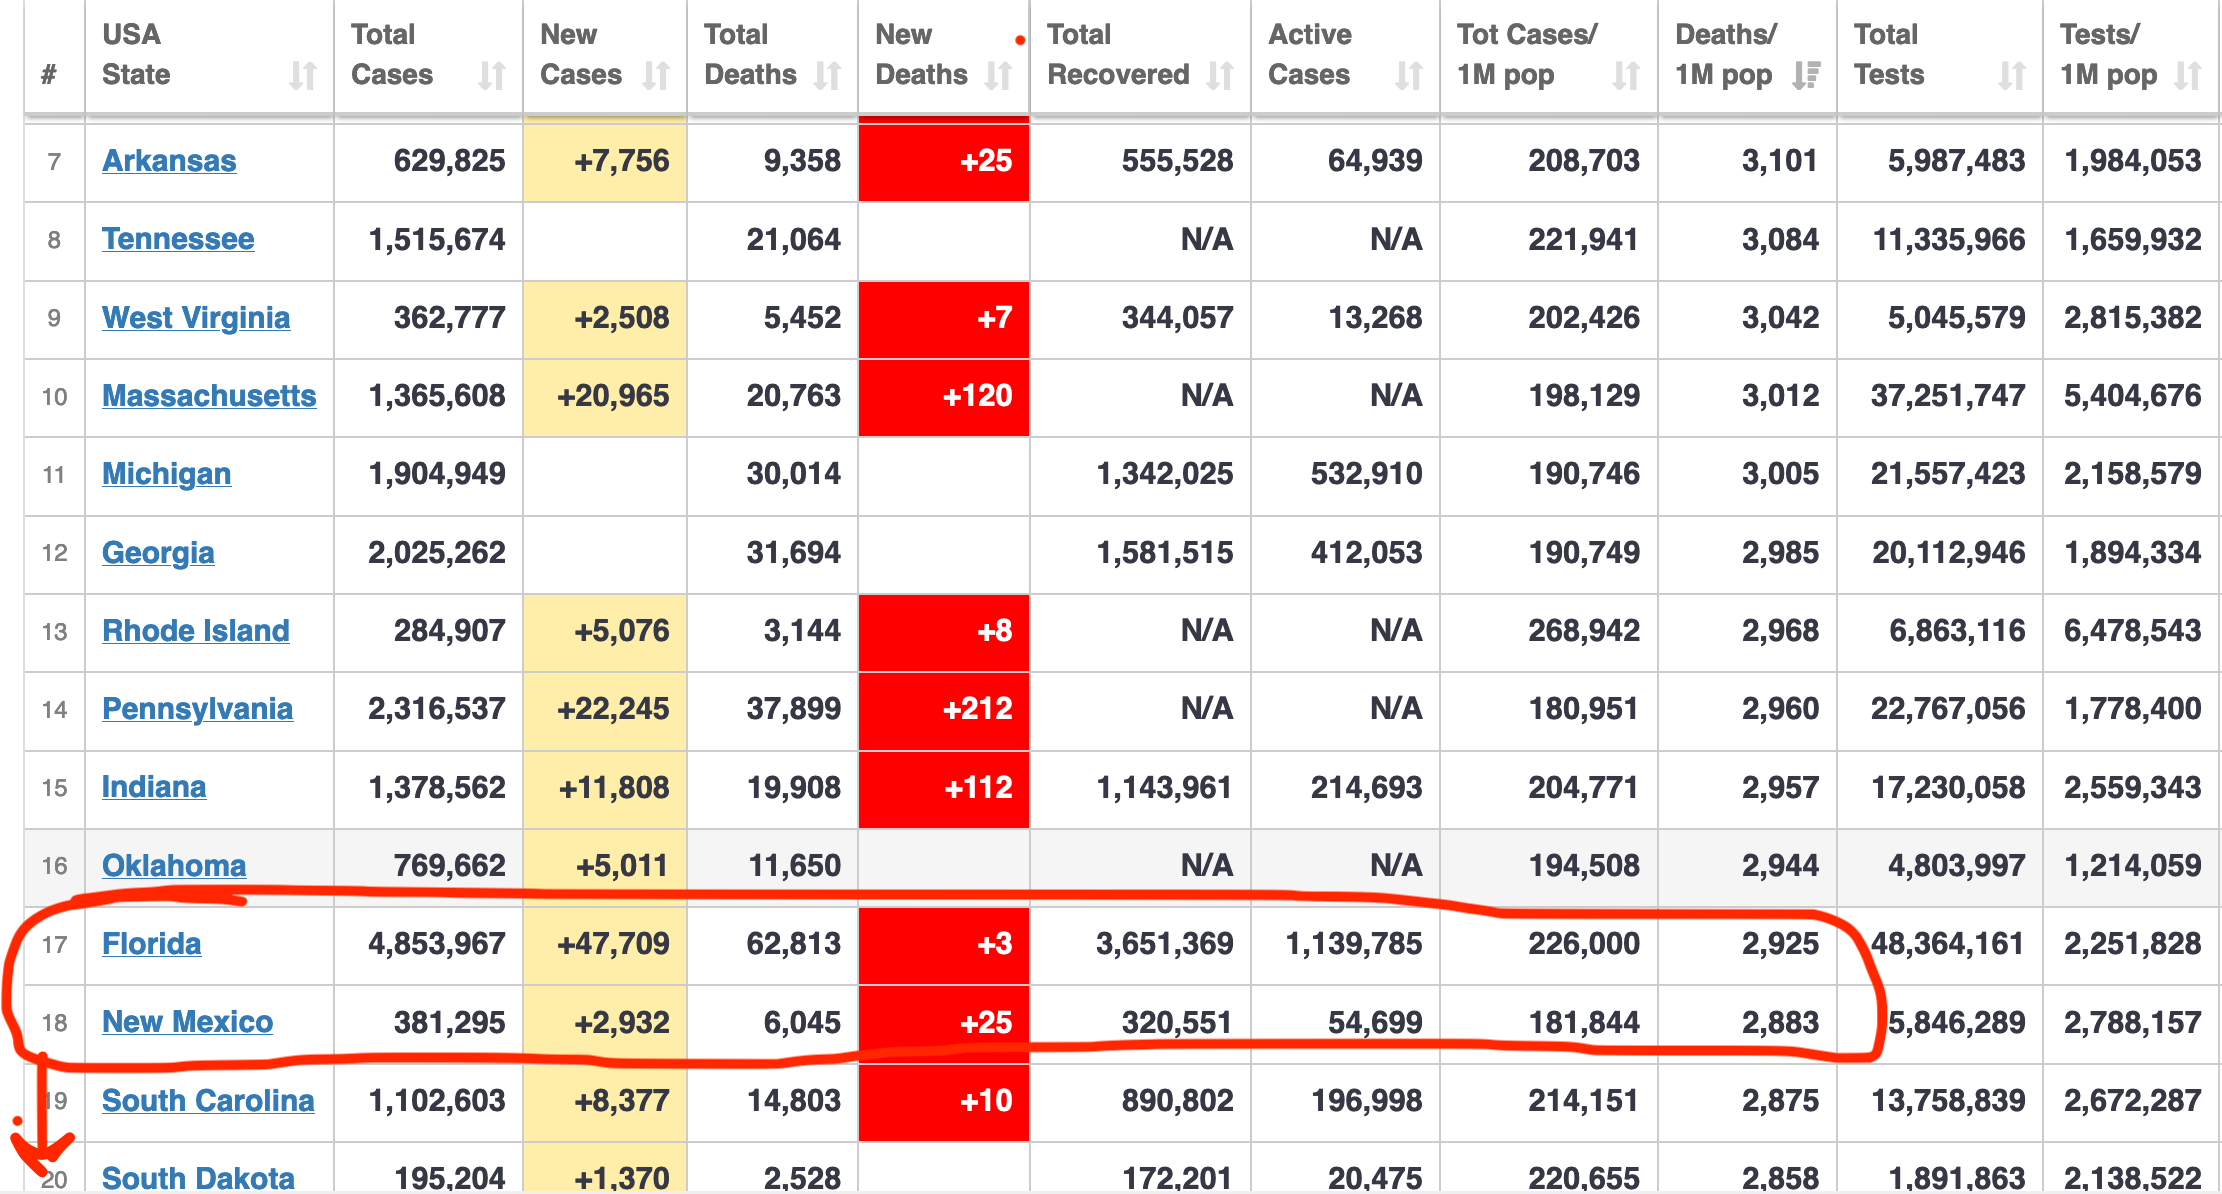Open Pennsylvania state details
Viewport: 2222px width, 1194px height.
click(197, 709)
